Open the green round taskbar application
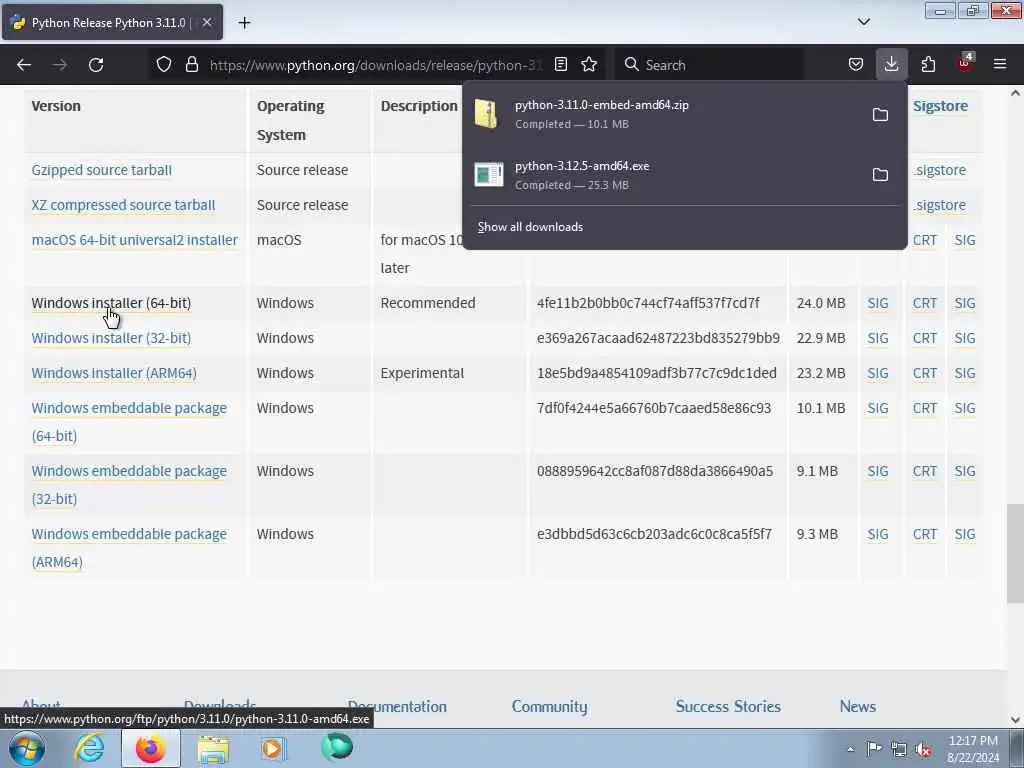 point(337,747)
